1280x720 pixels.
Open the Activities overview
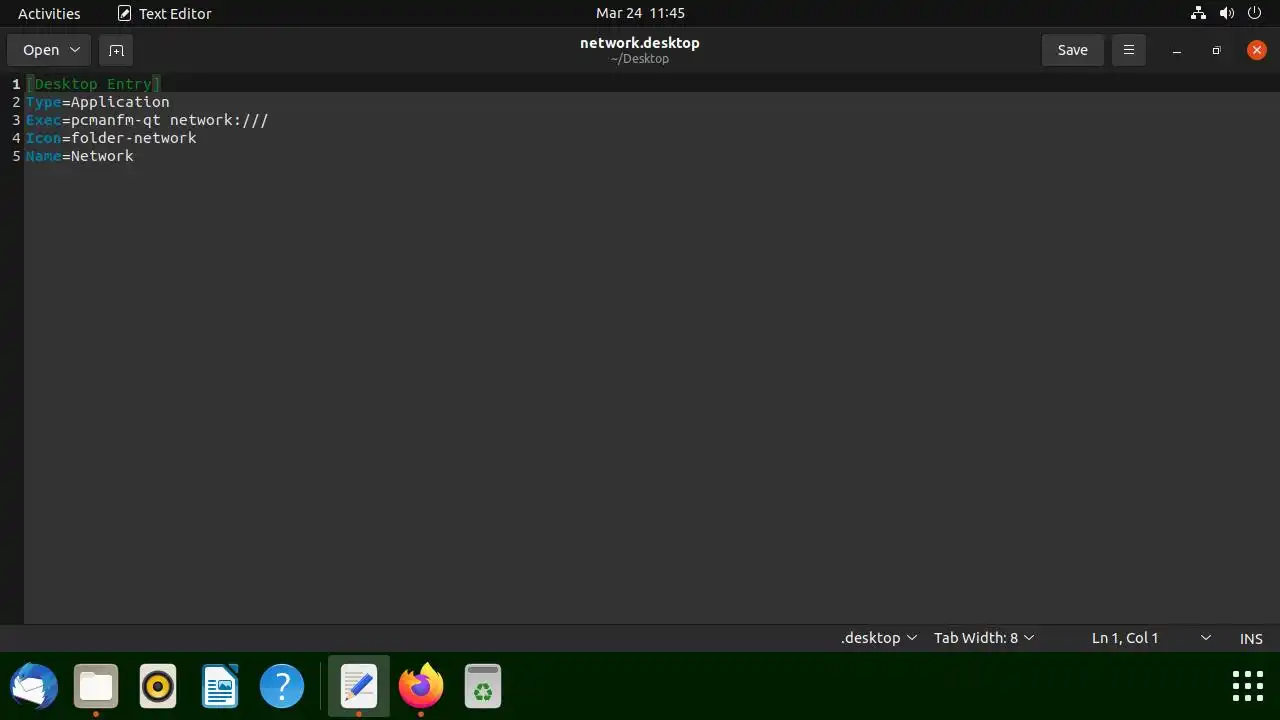(x=49, y=13)
